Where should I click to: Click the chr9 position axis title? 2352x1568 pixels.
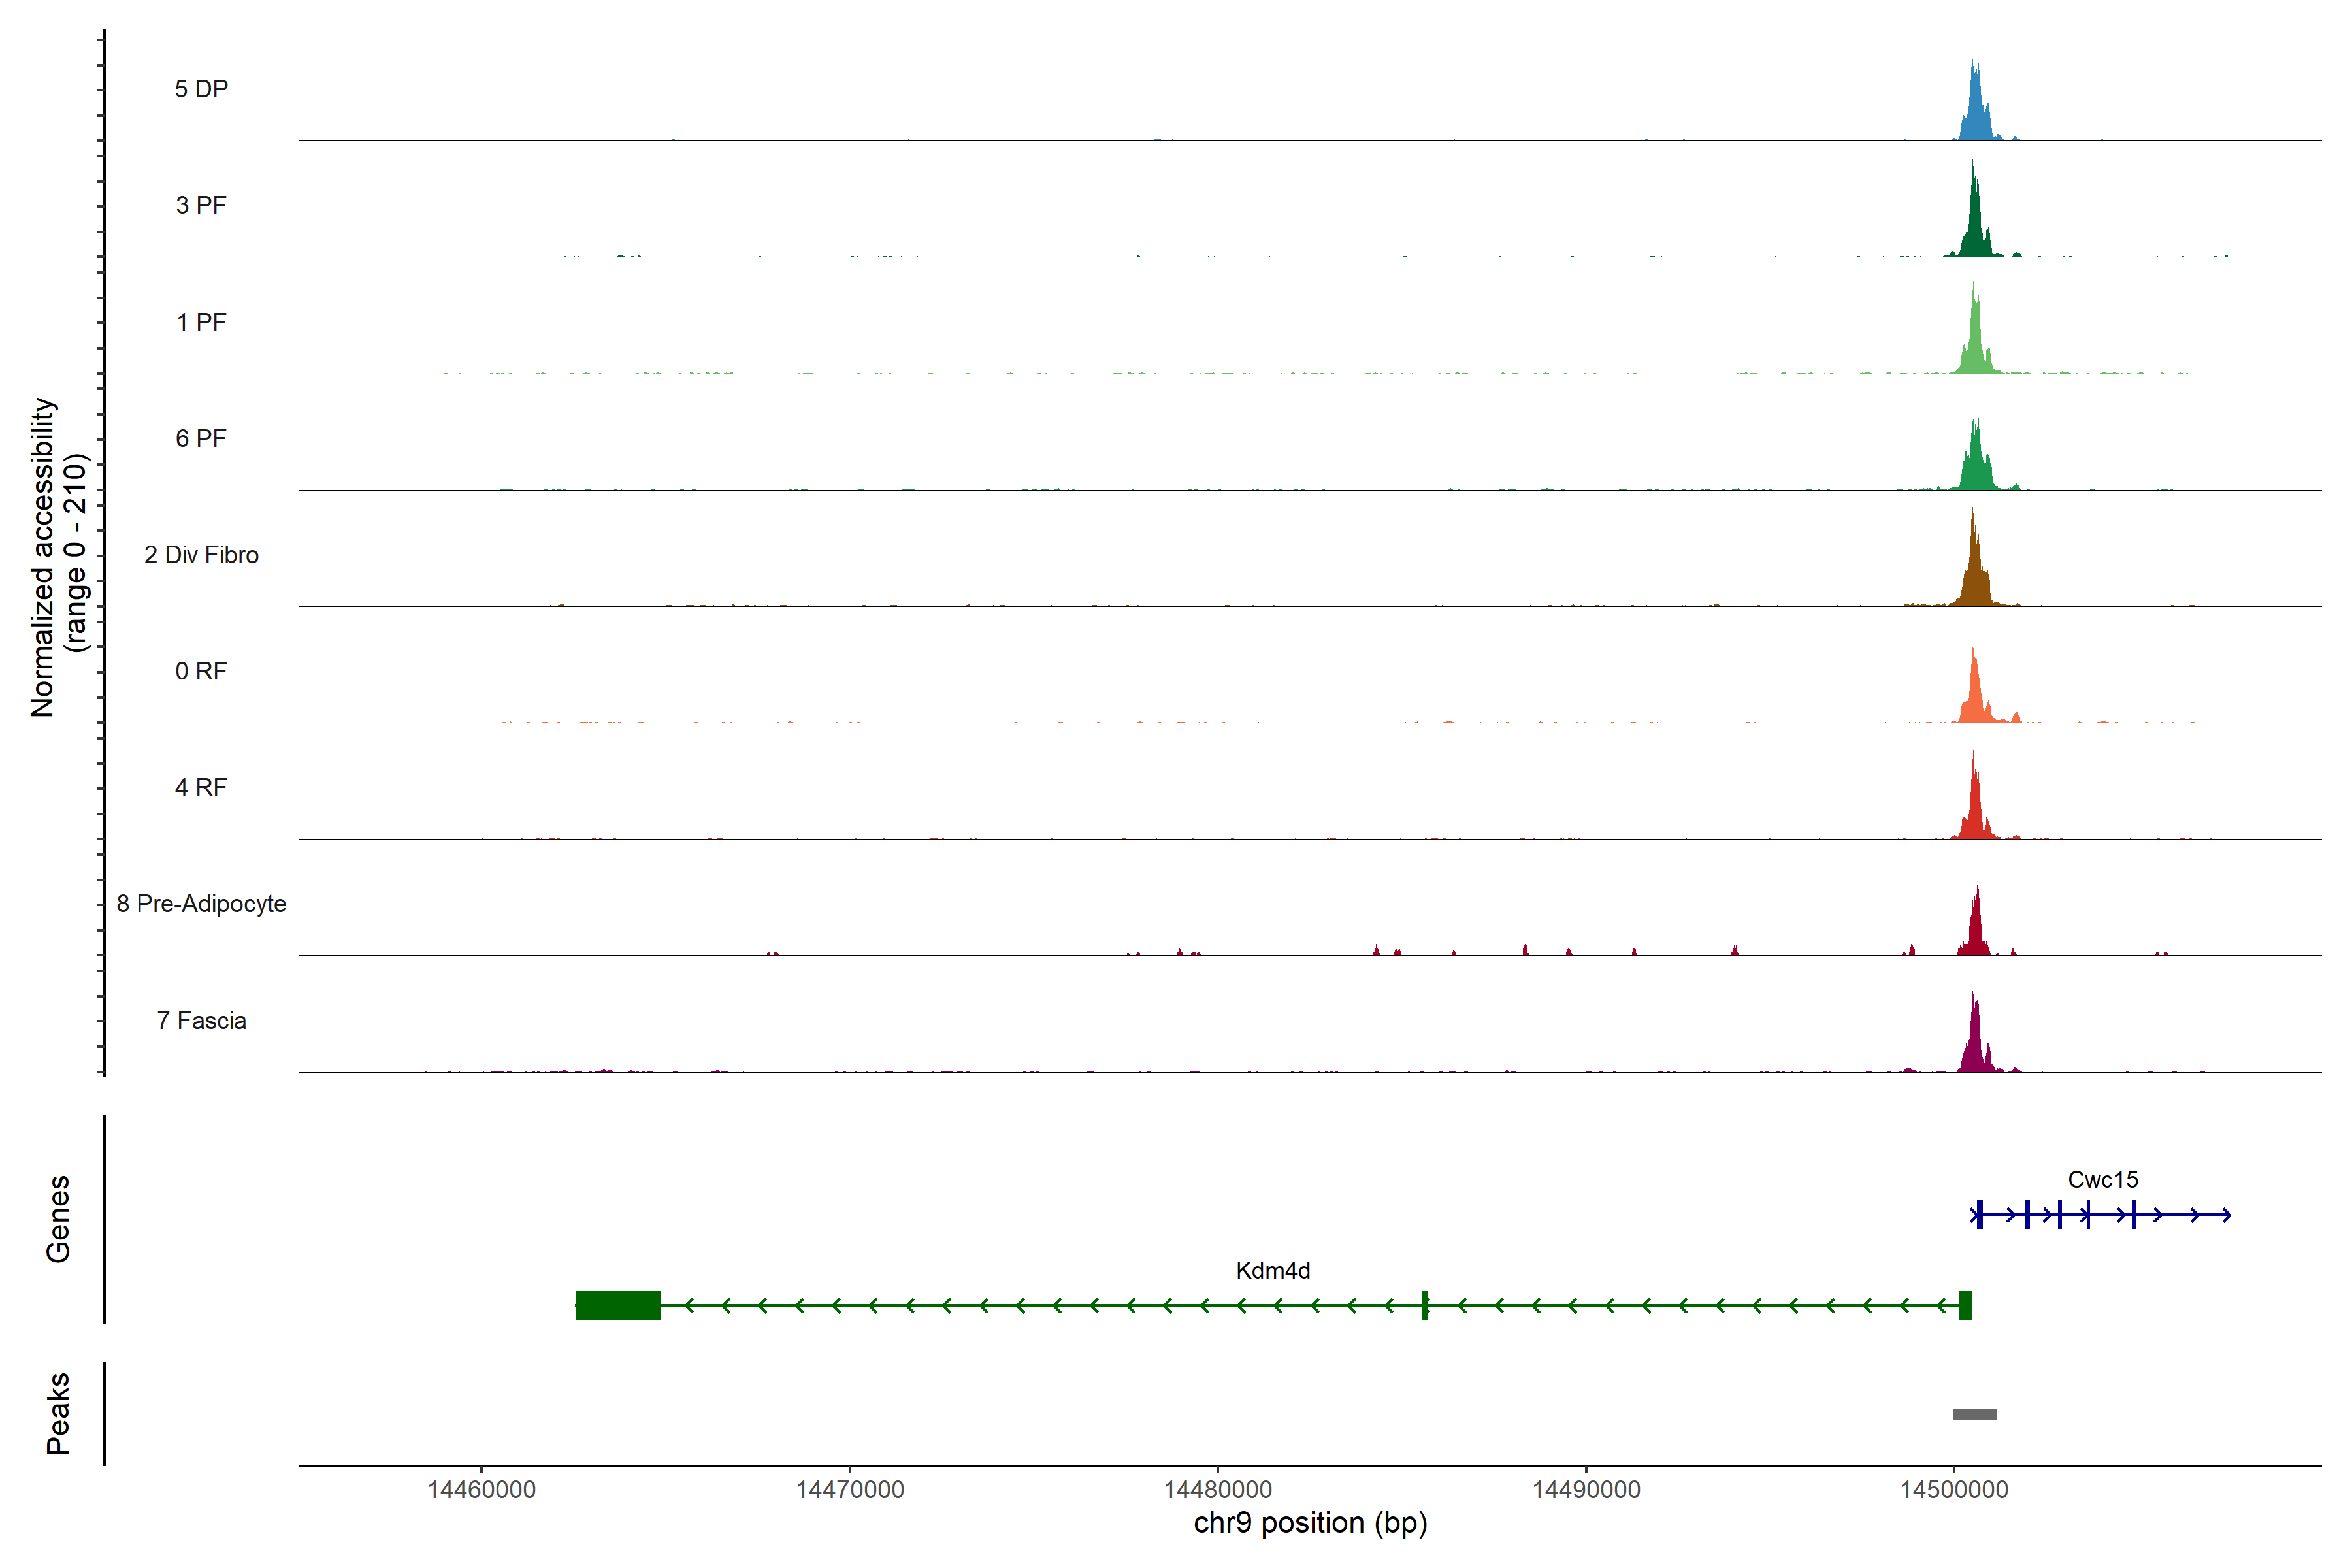pyautogui.click(x=1310, y=1523)
